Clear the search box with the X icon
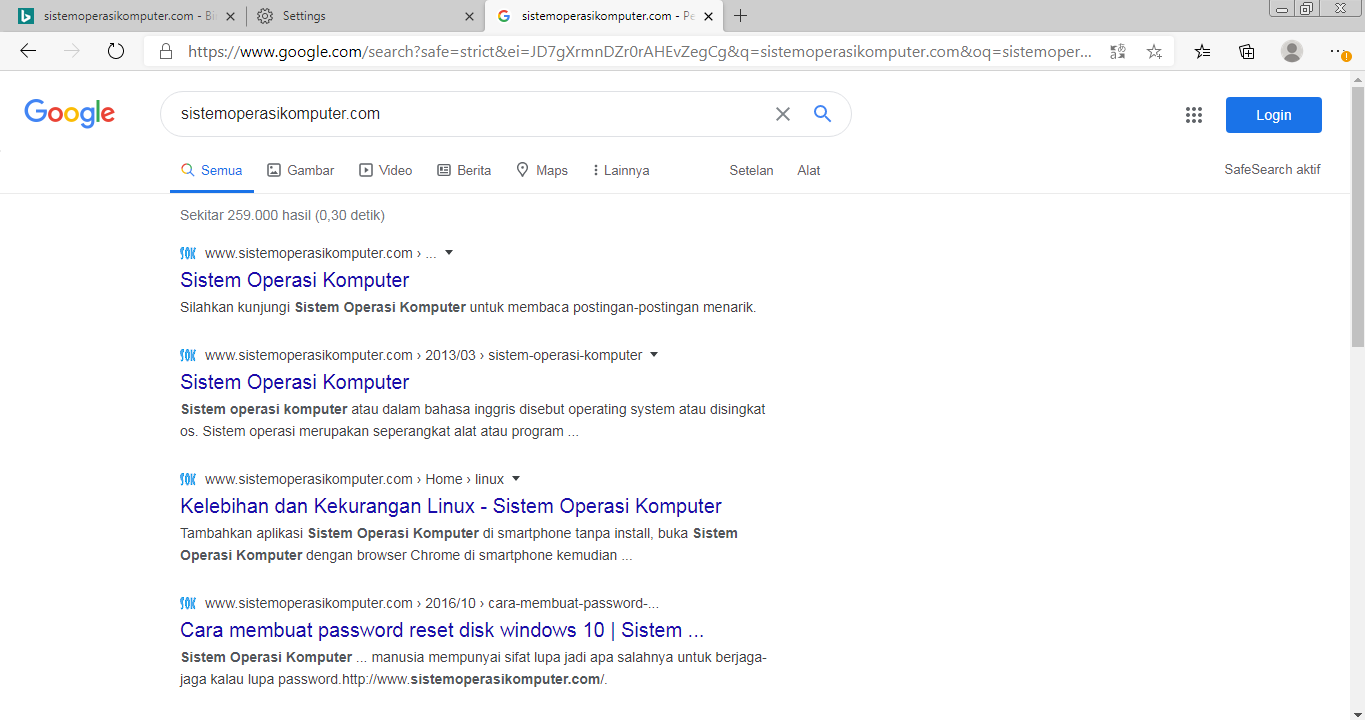 tap(783, 114)
